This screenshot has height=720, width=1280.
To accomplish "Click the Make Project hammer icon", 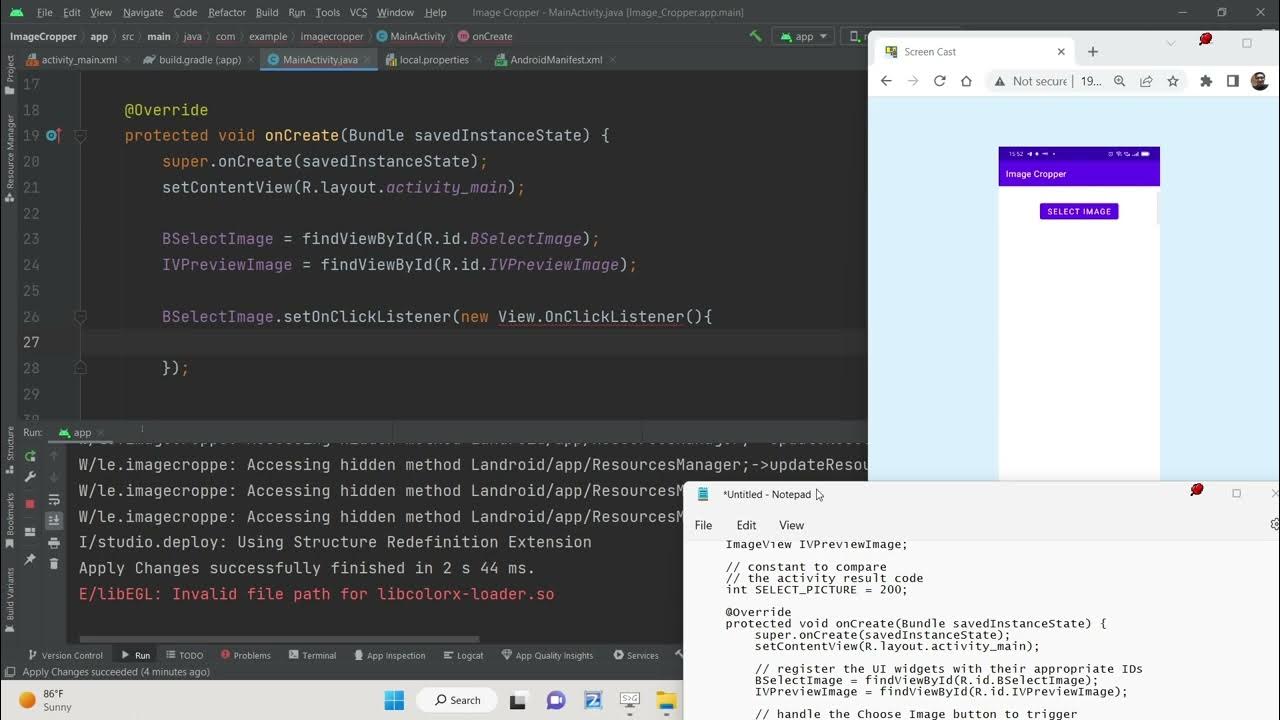I will pos(755,36).
